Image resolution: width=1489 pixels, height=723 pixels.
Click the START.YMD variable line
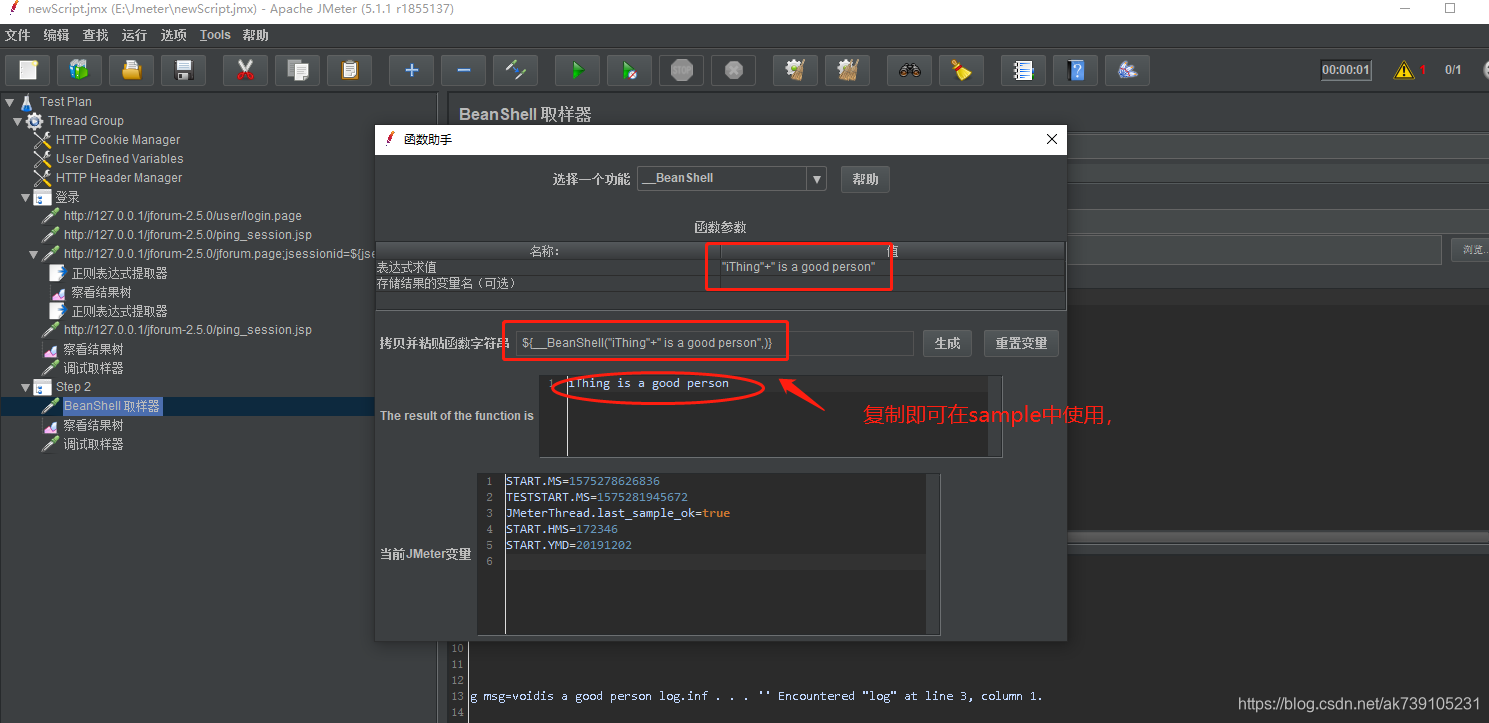[568, 545]
